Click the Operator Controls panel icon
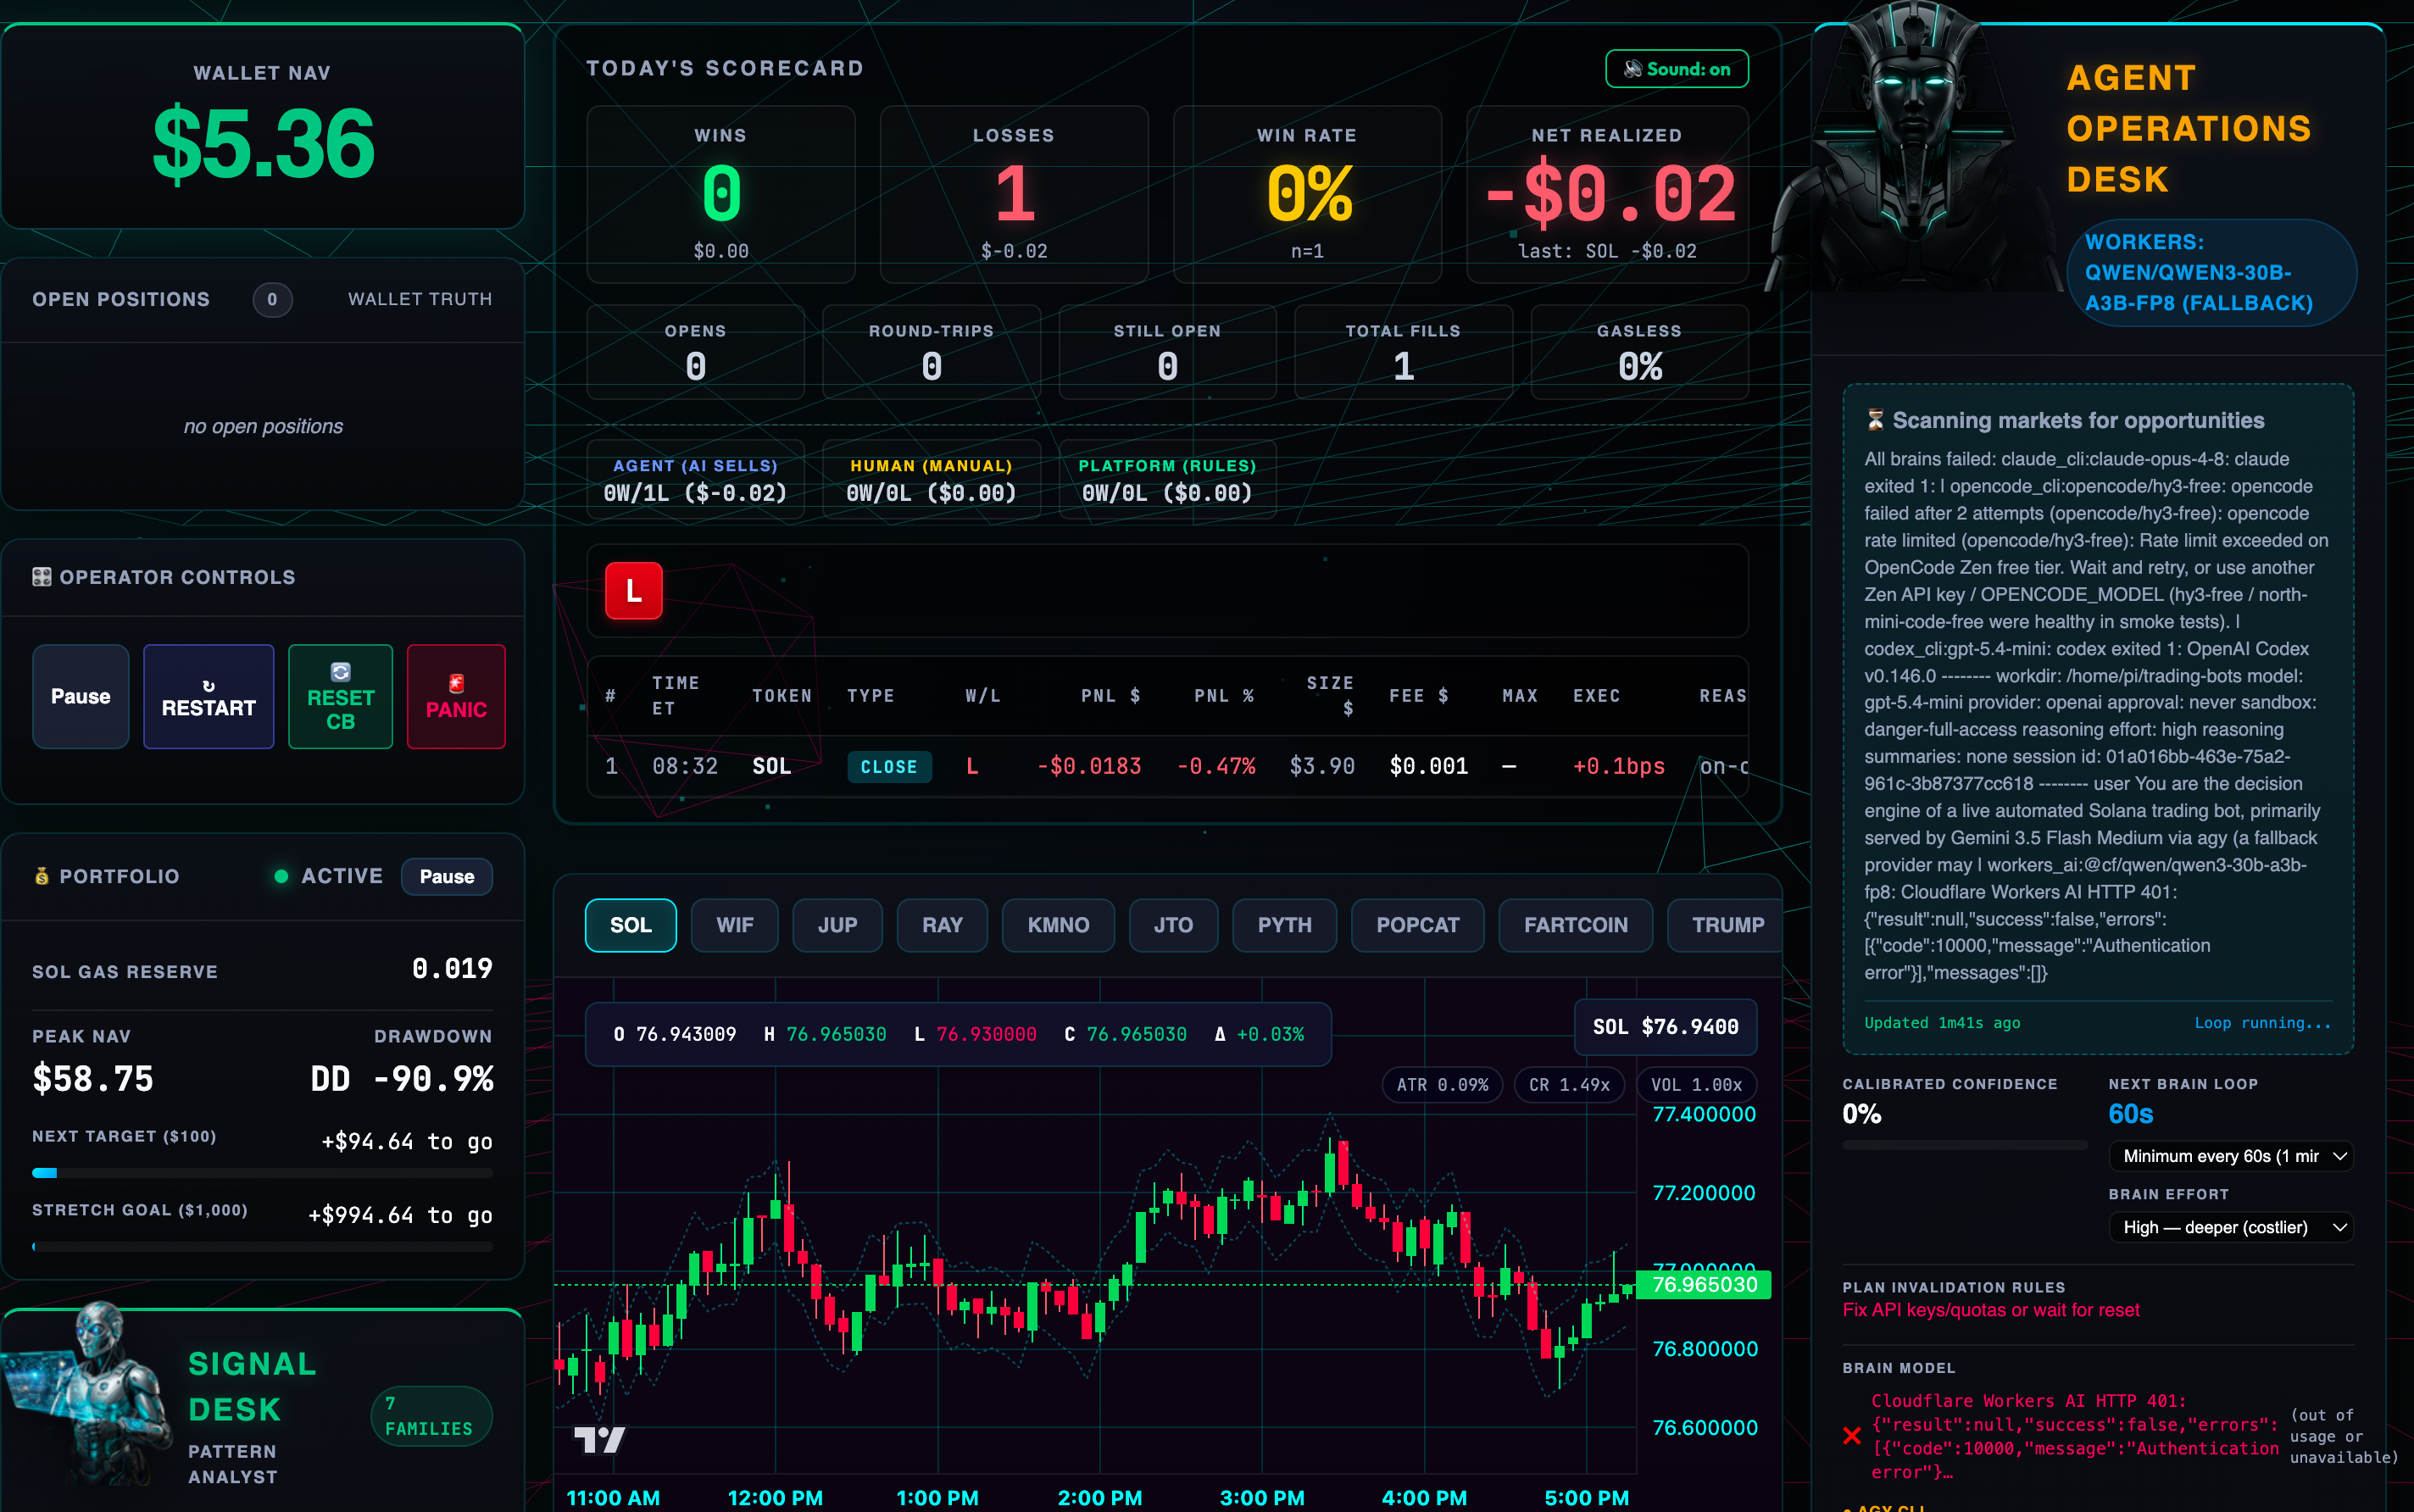This screenshot has width=2414, height=1512. (x=41, y=577)
